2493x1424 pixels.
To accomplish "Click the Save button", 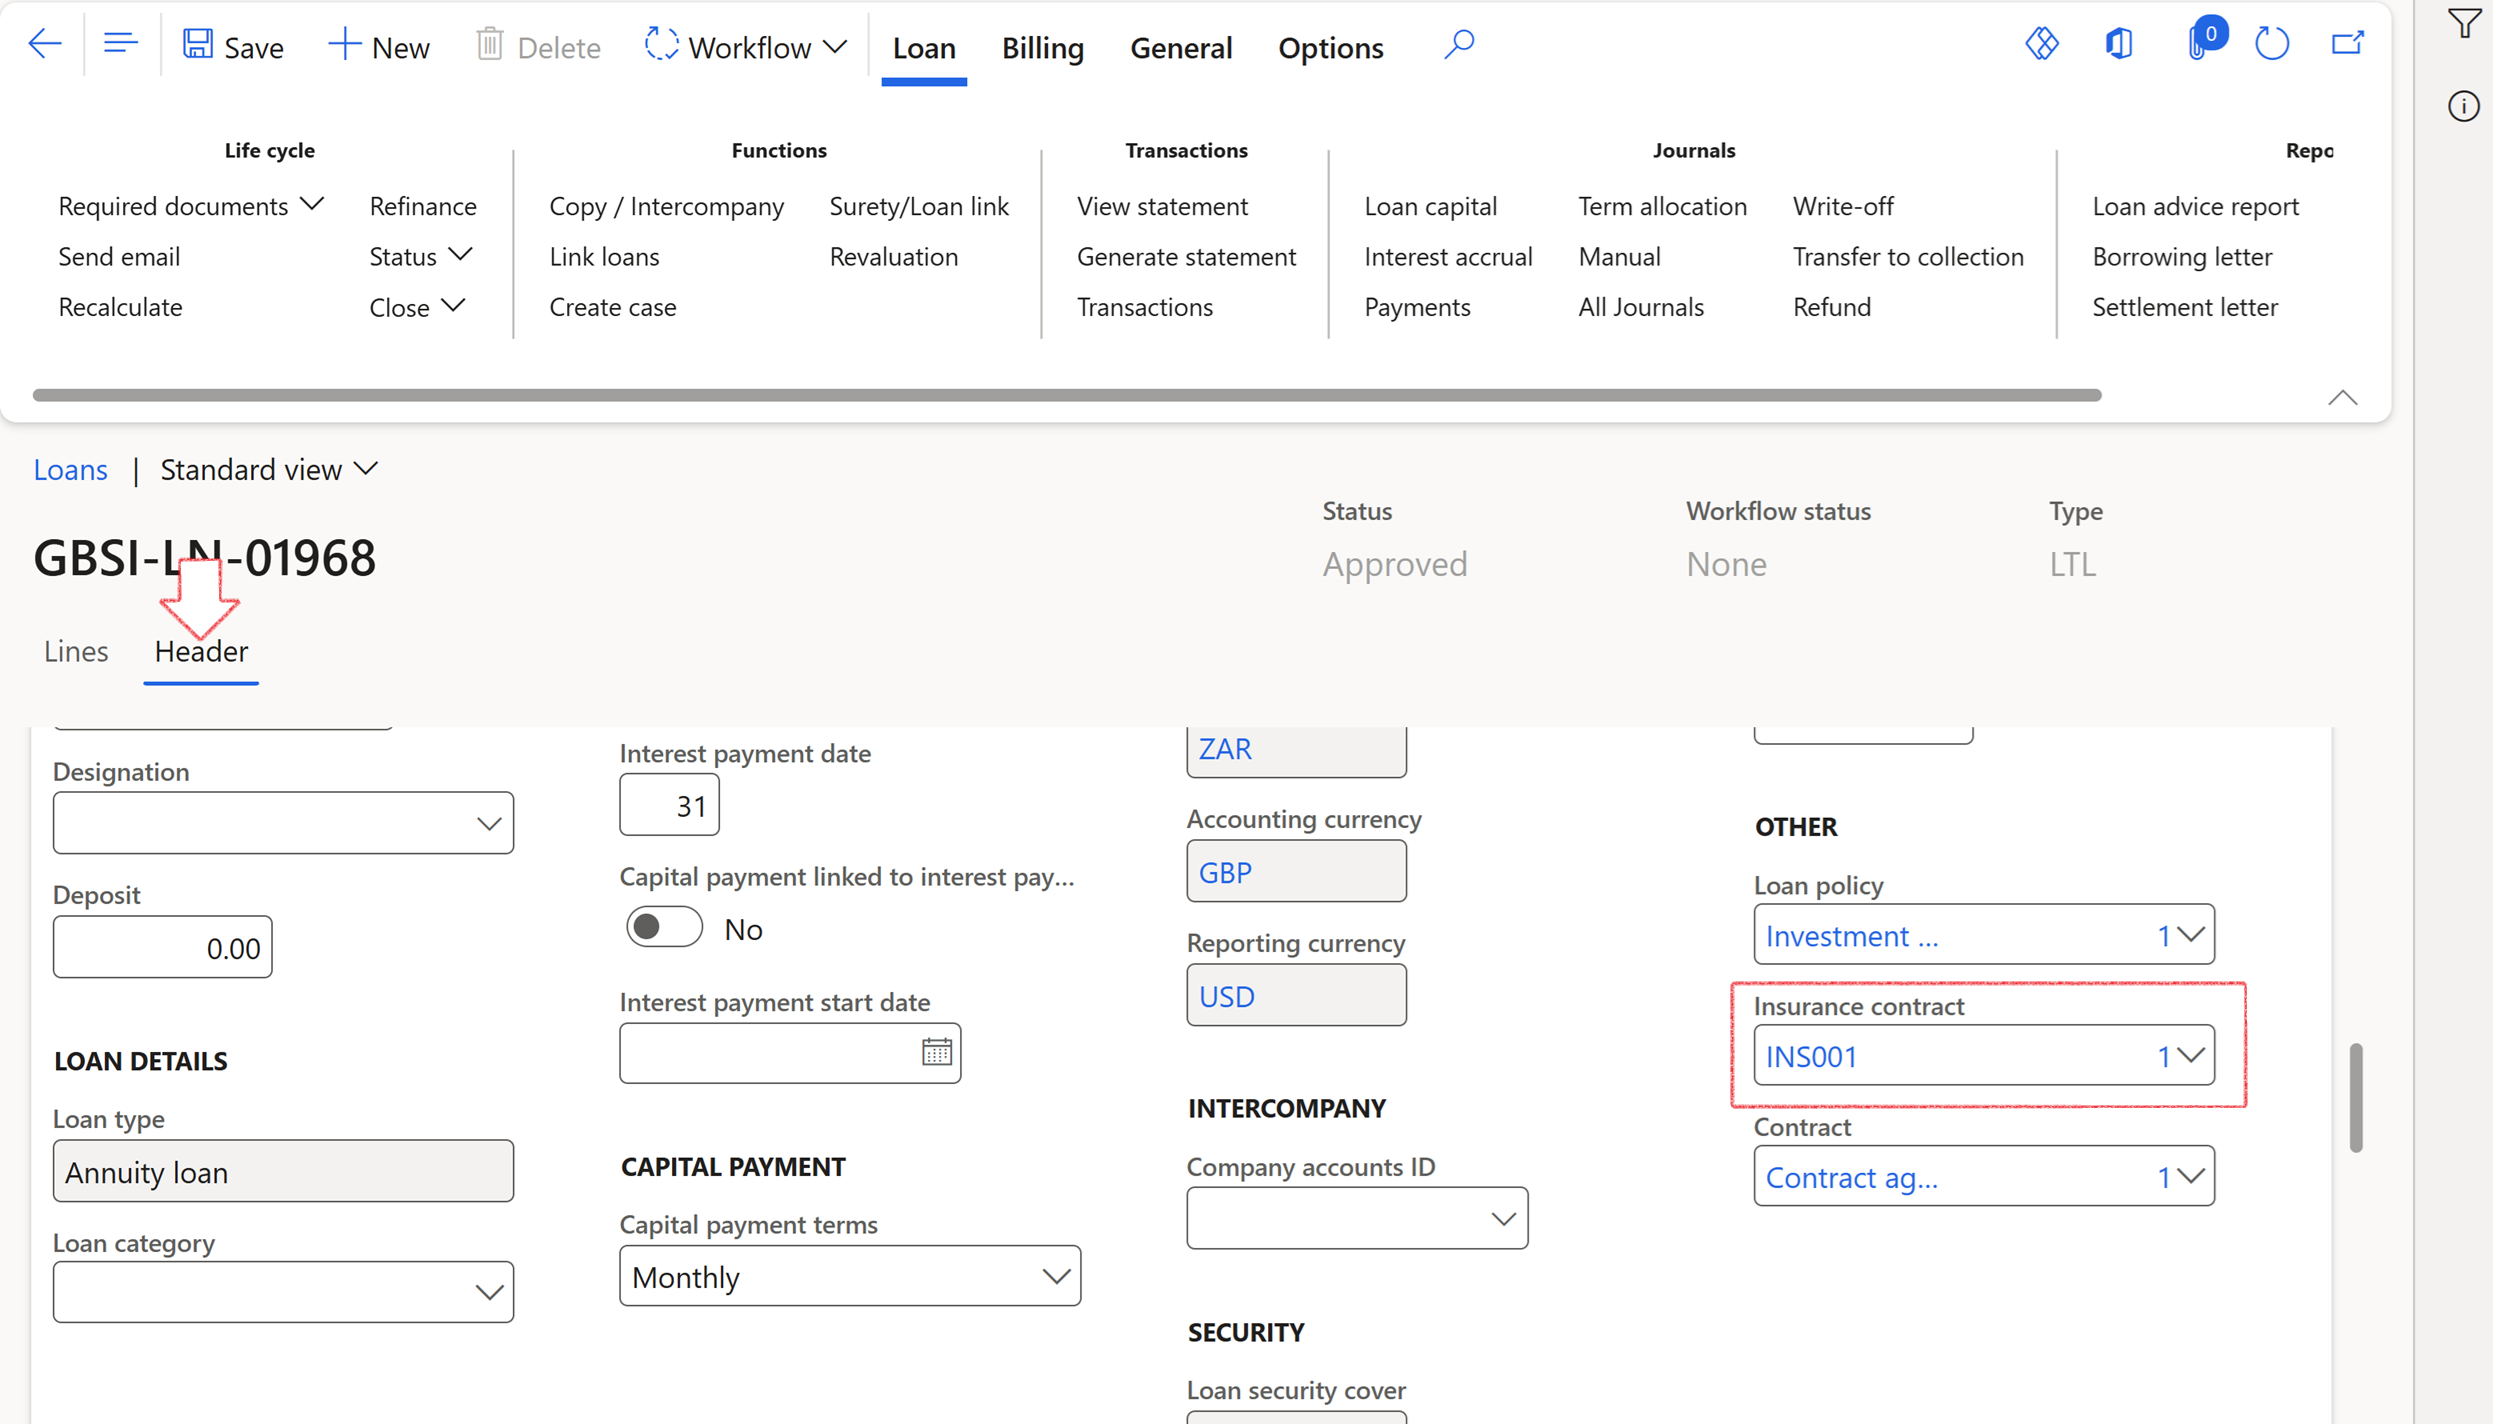I will coord(233,46).
